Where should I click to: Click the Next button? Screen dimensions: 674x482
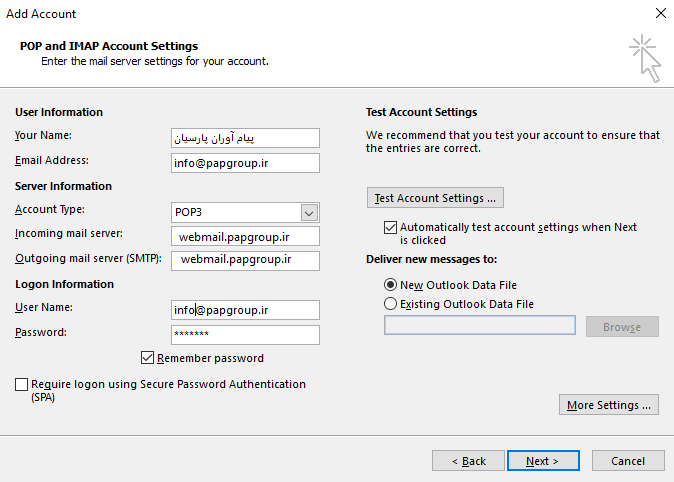544,461
